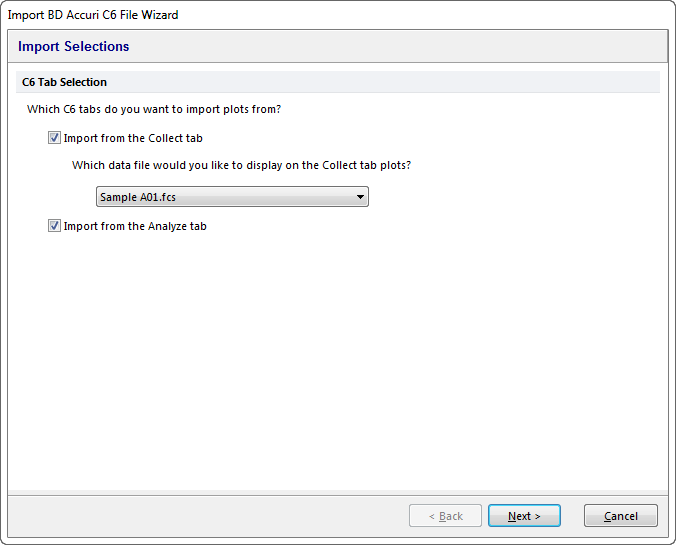Image resolution: width=676 pixels, height=545 pixels.
Task: Click the Import BD Accuri C6 File Wizard title bar
Action: [x=93, y=14]
